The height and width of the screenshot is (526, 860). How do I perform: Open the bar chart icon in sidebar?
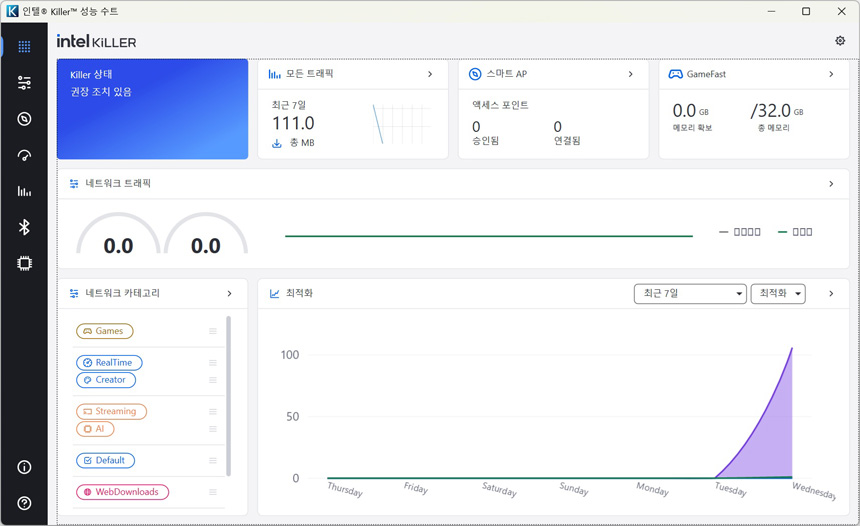[x=24, y=191]
